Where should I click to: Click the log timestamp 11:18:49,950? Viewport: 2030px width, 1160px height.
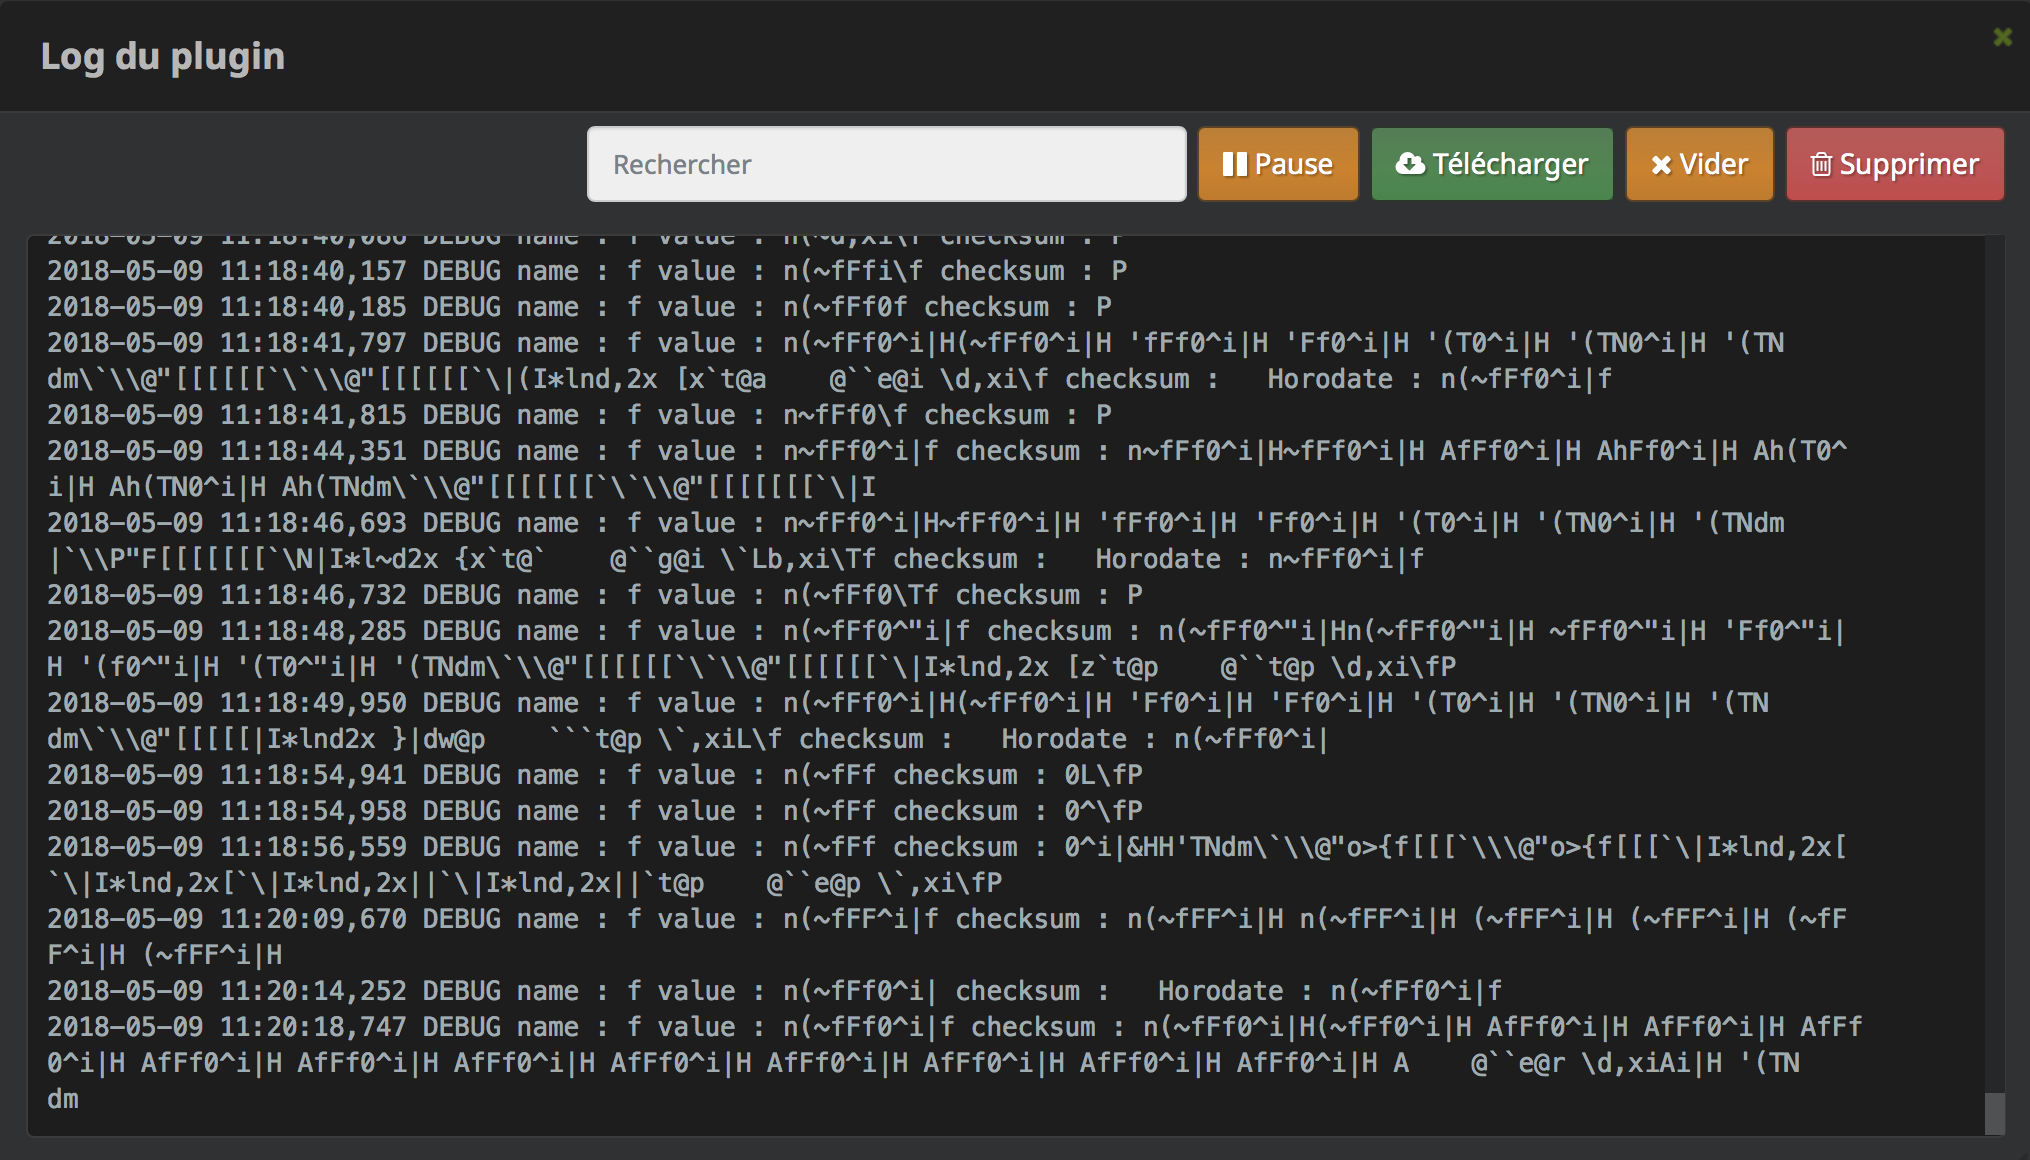pos(313,703)
